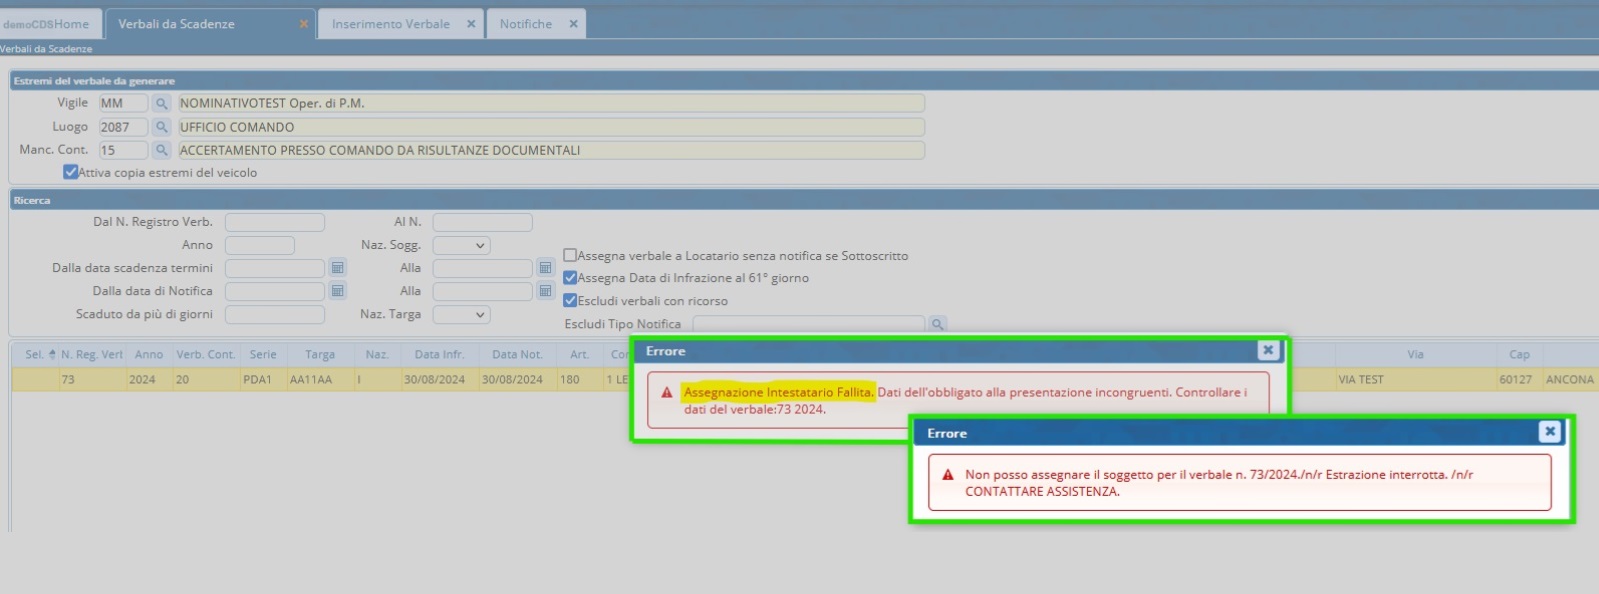Click the lookup icon beside Luogo field

pos(161,127)
